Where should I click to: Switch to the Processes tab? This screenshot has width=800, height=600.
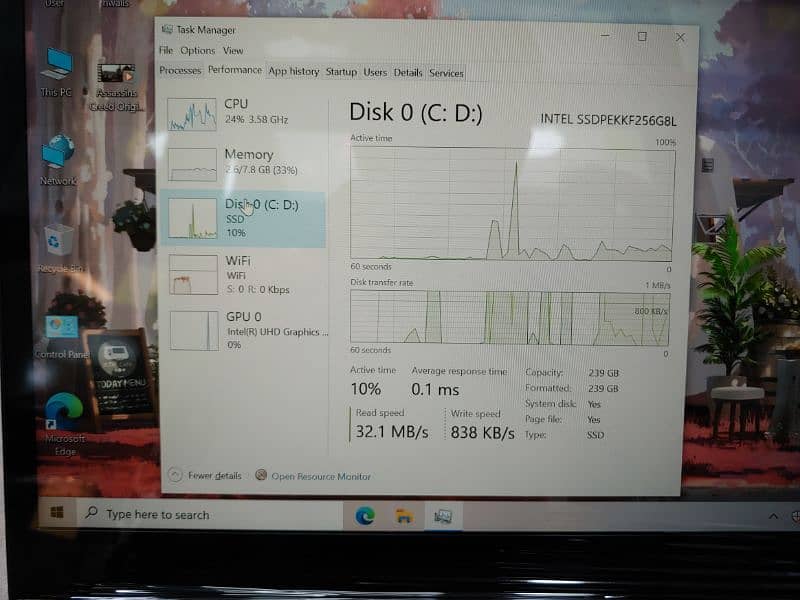pos(180,72)
